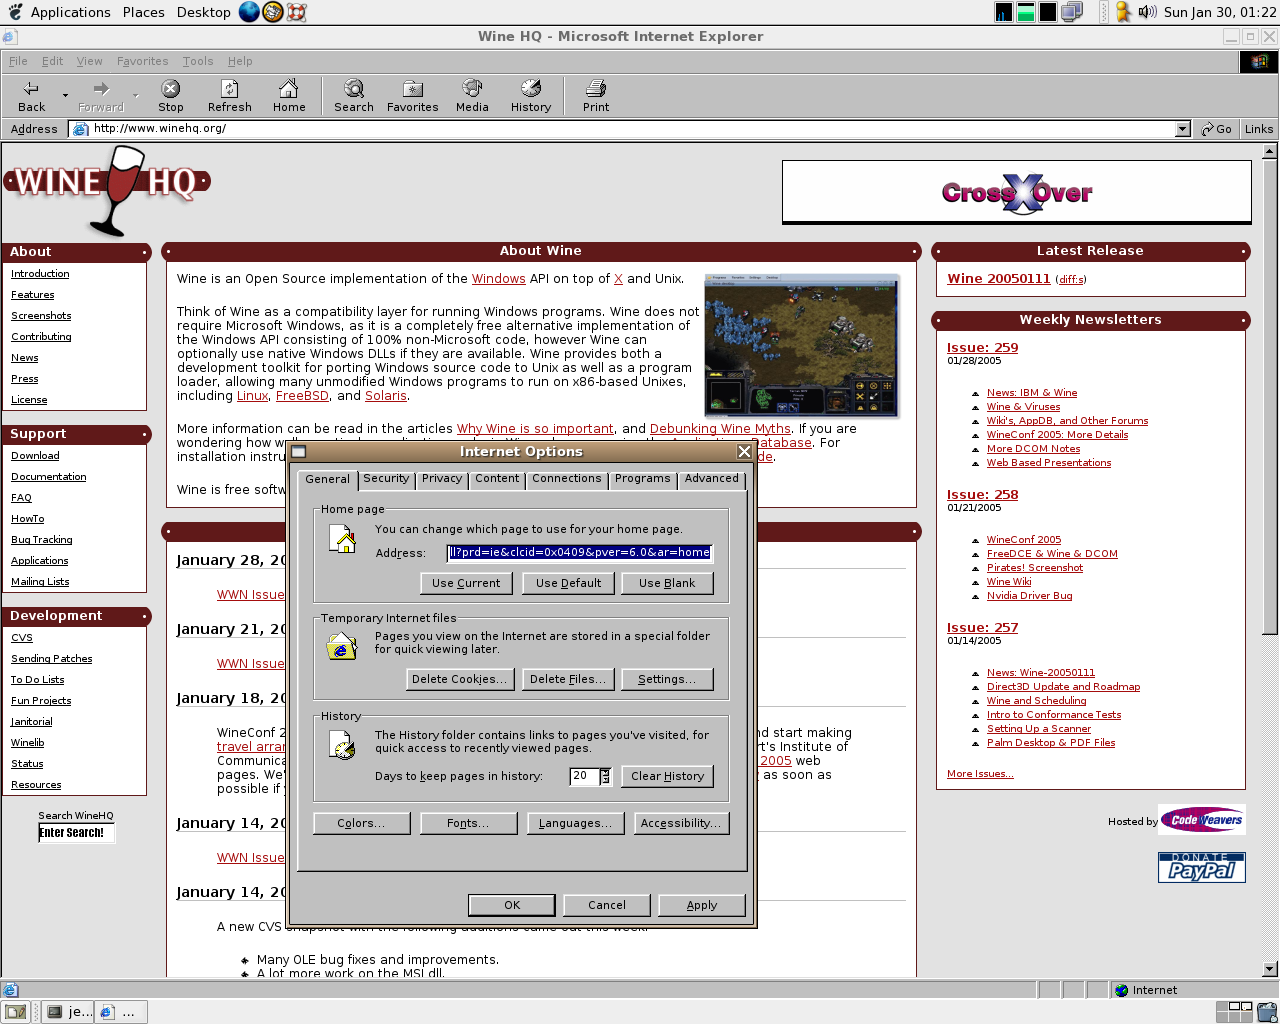Open the CodeWeavers logo
This screenshot has width=1280, height=1024.
click(x=1202, y=820)
